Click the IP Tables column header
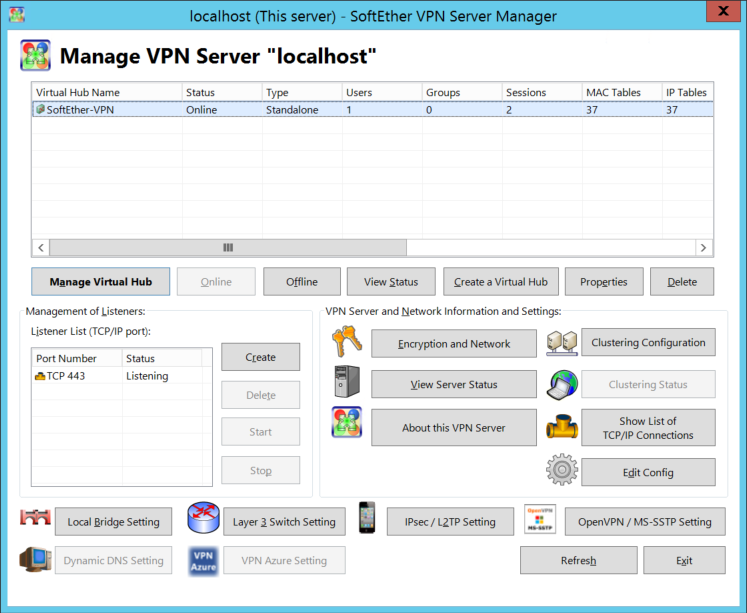Image resolution: width=747 pixels, height=613 pixels. (687, 92)
